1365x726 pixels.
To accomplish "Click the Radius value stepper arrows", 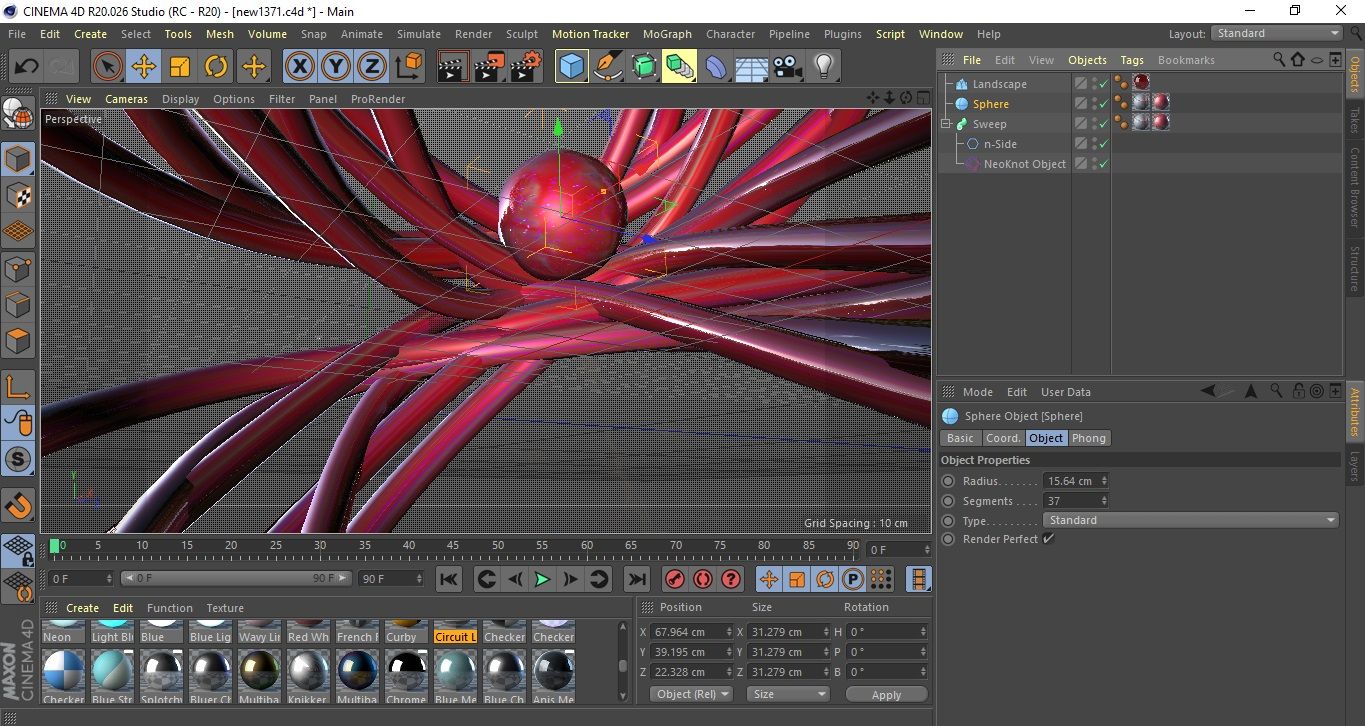I will point(1104,481).
